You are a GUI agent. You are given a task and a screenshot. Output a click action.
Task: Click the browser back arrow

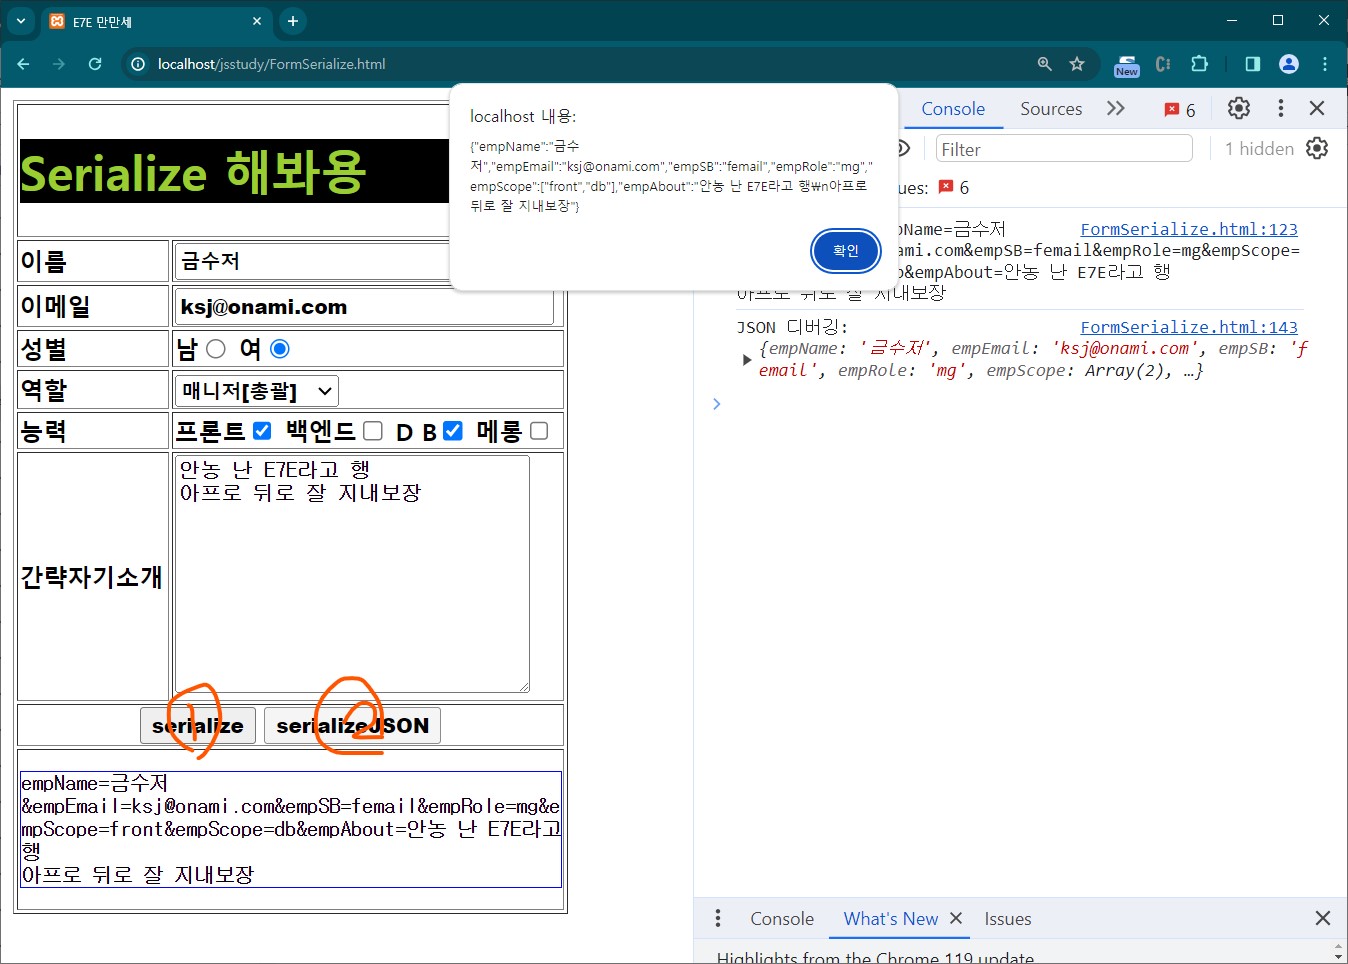tap(23, 64)
